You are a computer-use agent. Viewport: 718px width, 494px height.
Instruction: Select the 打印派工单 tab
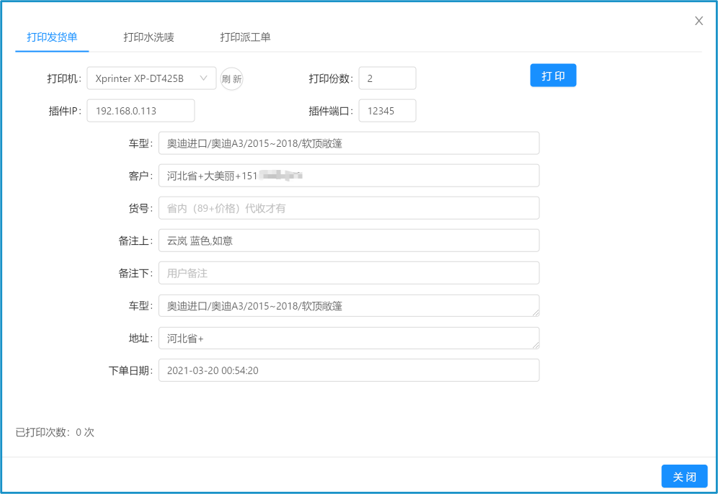(x=245, y=37)
